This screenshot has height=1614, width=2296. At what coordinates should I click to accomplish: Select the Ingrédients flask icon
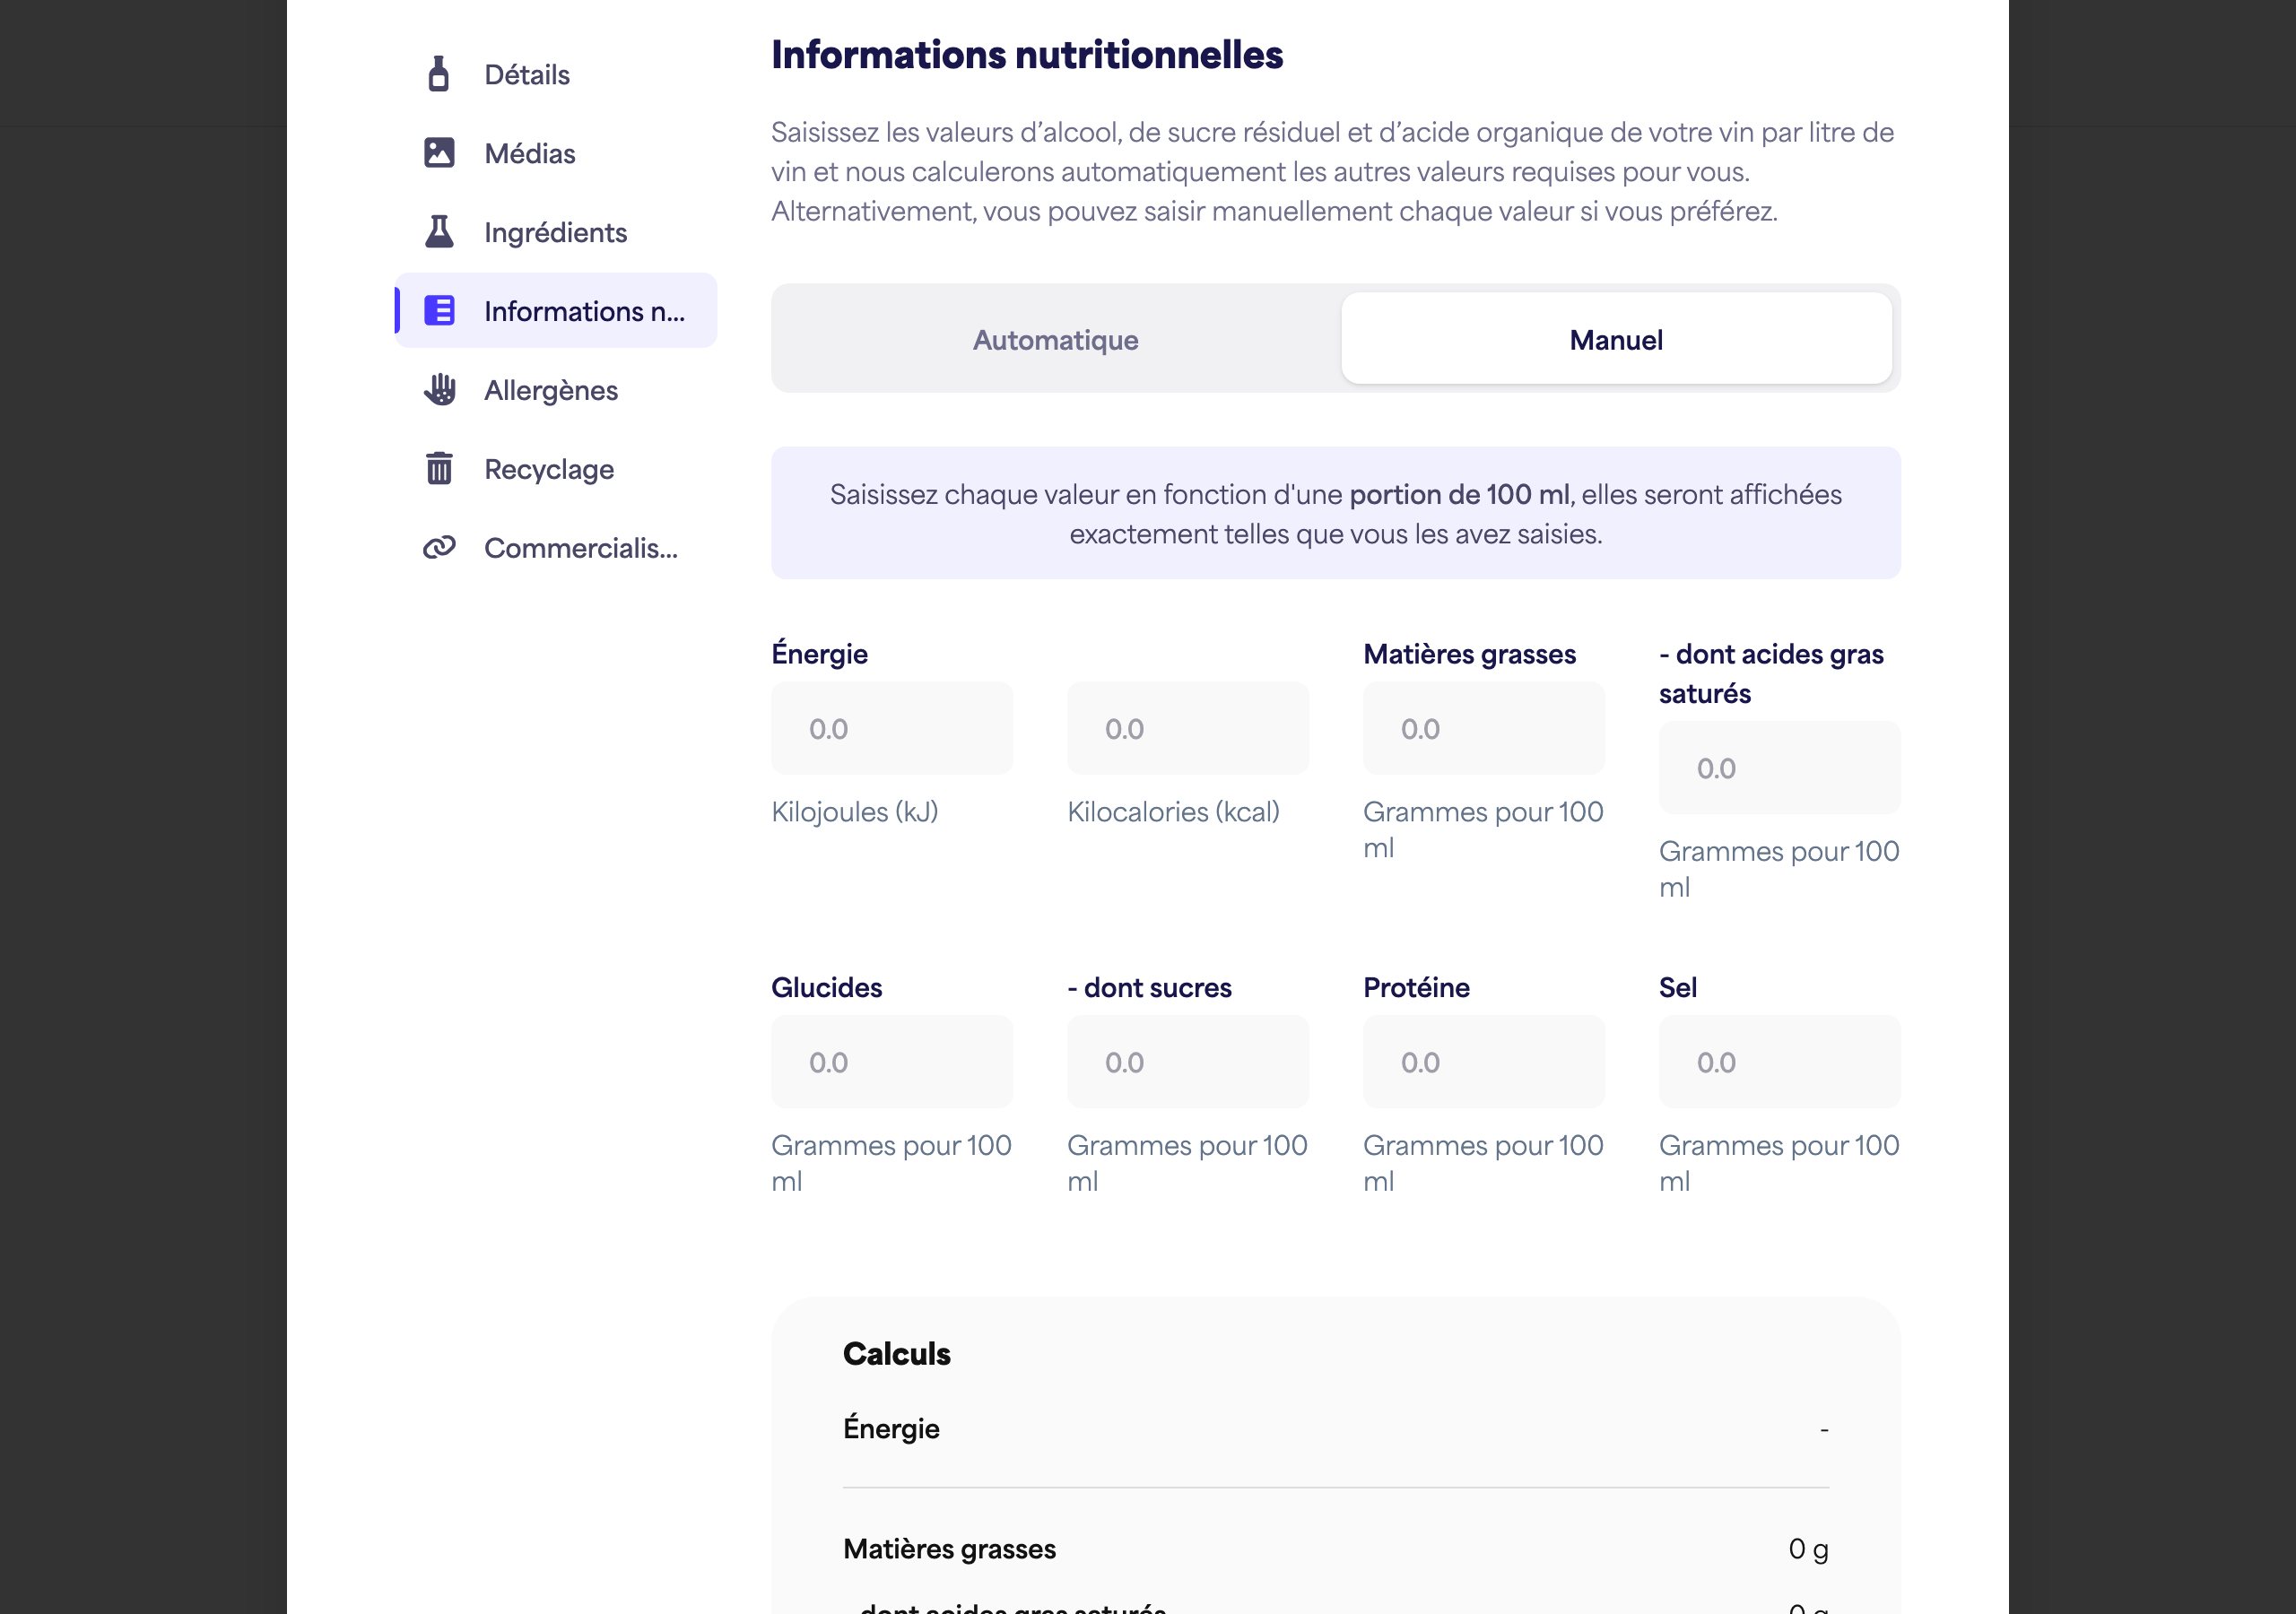[439, 232]
